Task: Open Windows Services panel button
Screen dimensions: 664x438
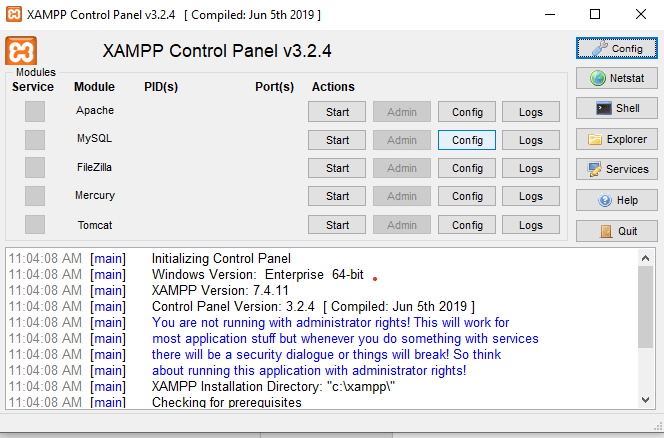Action: click(617, 169)
